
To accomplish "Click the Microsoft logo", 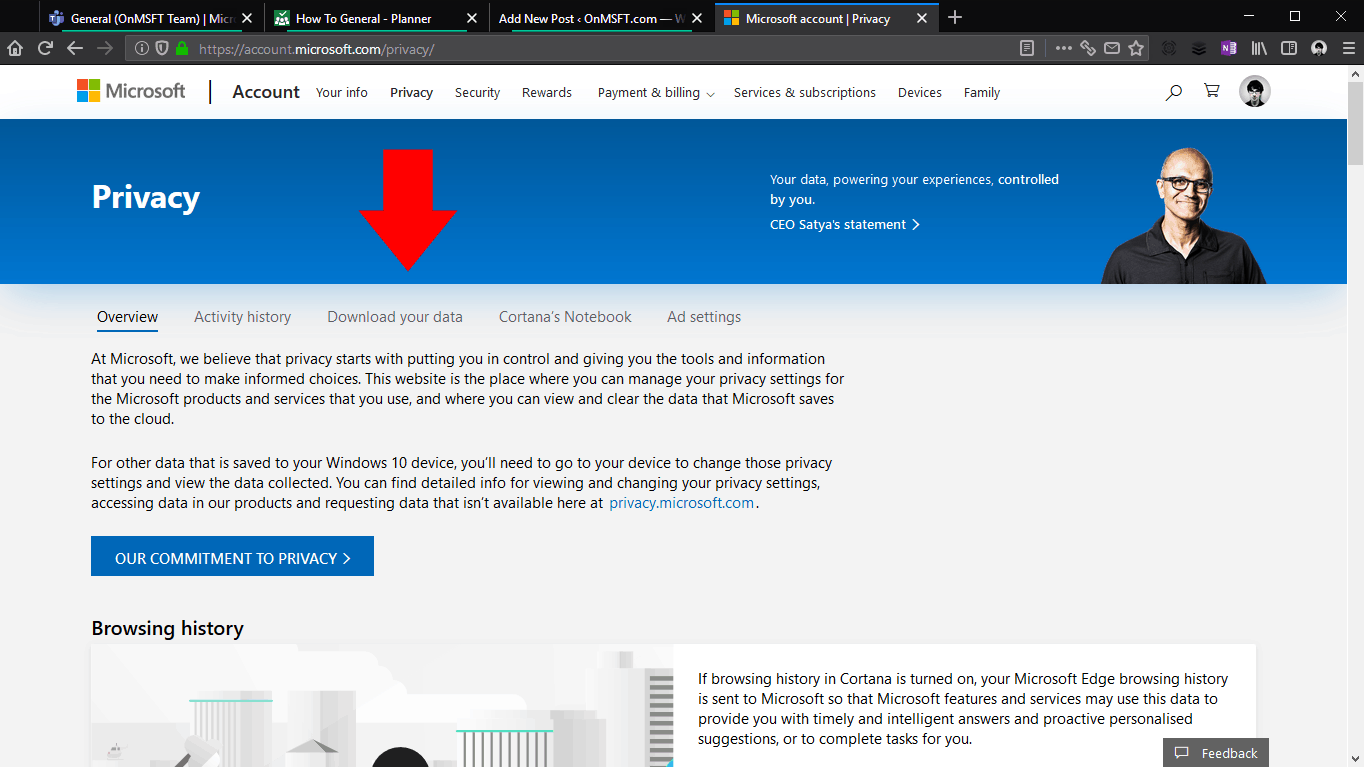I will pyautogui.click(x=131, y=91).
